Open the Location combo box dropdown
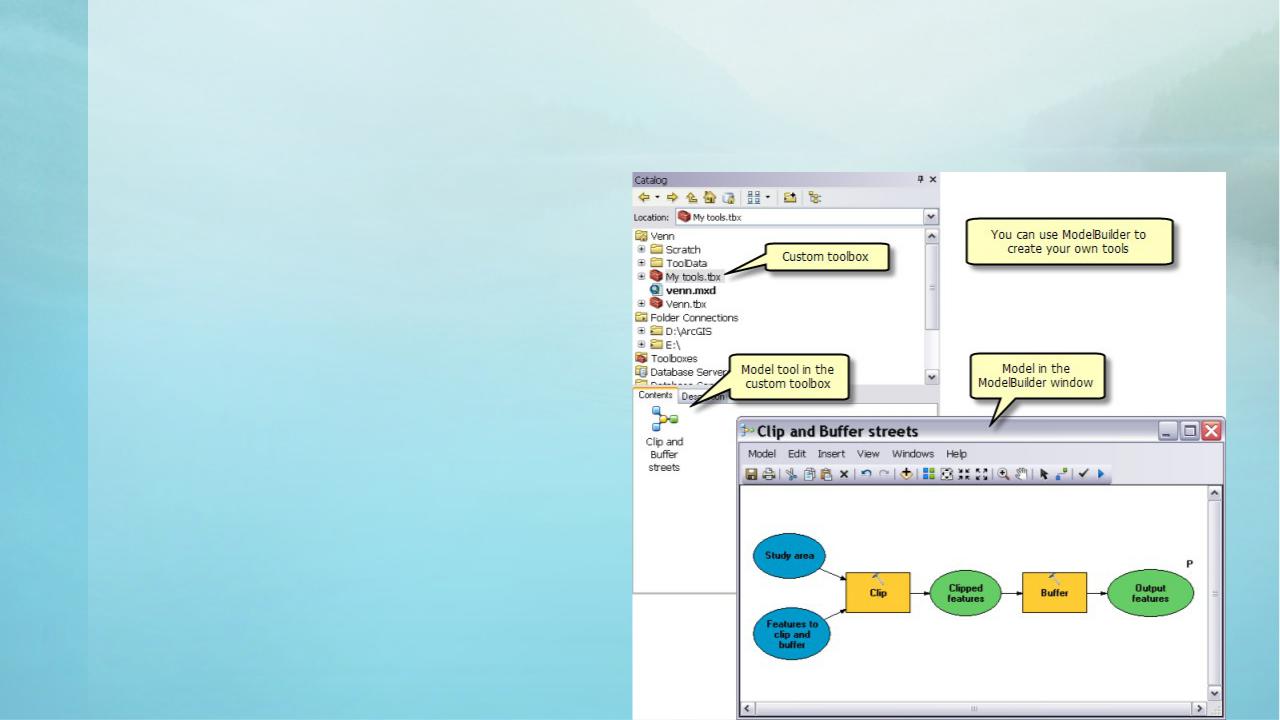The height and width of the screenshot is (720, 1280). 931,217
